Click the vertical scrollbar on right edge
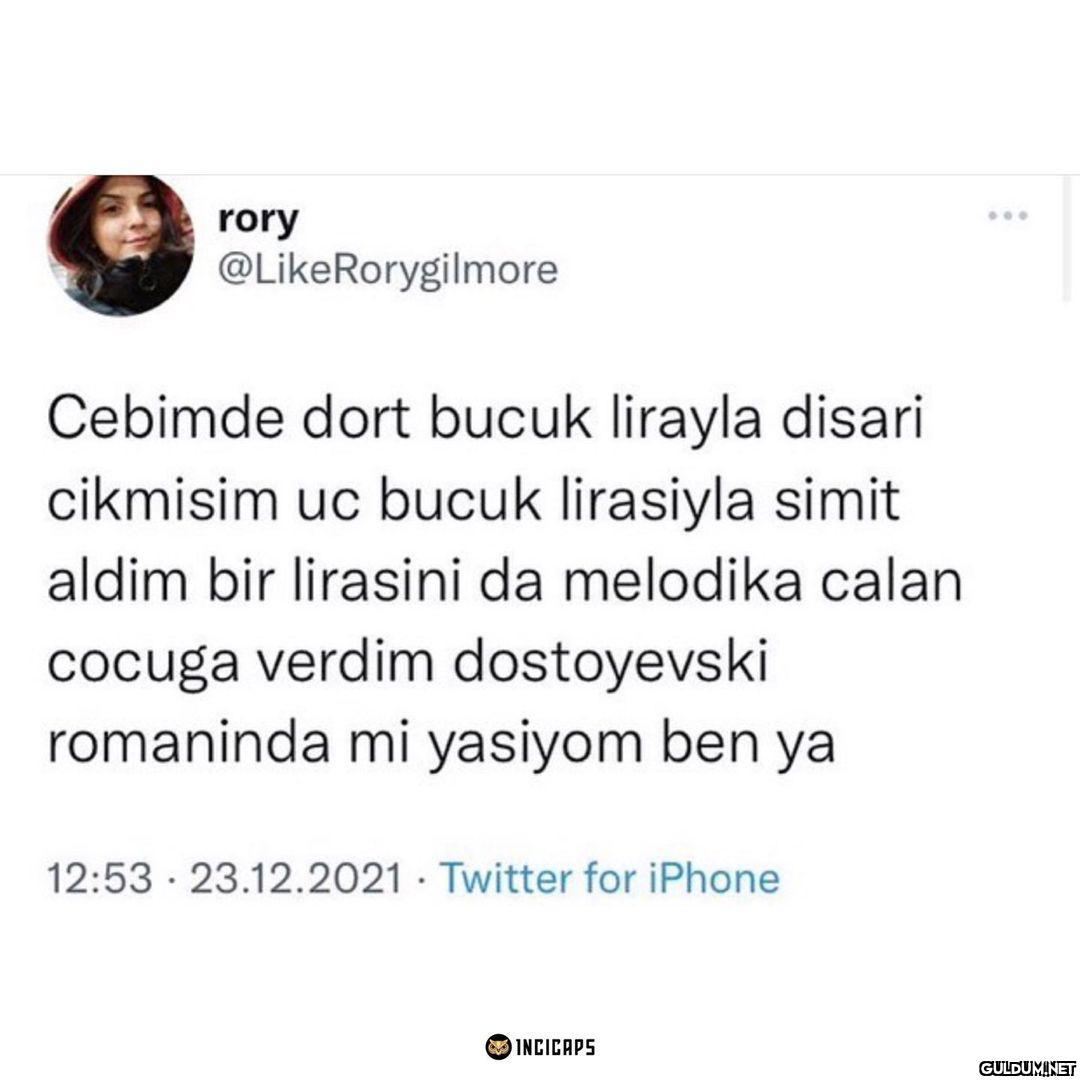The height and width of the screenshot is (1080, 1080). (x=1068, y=238)
